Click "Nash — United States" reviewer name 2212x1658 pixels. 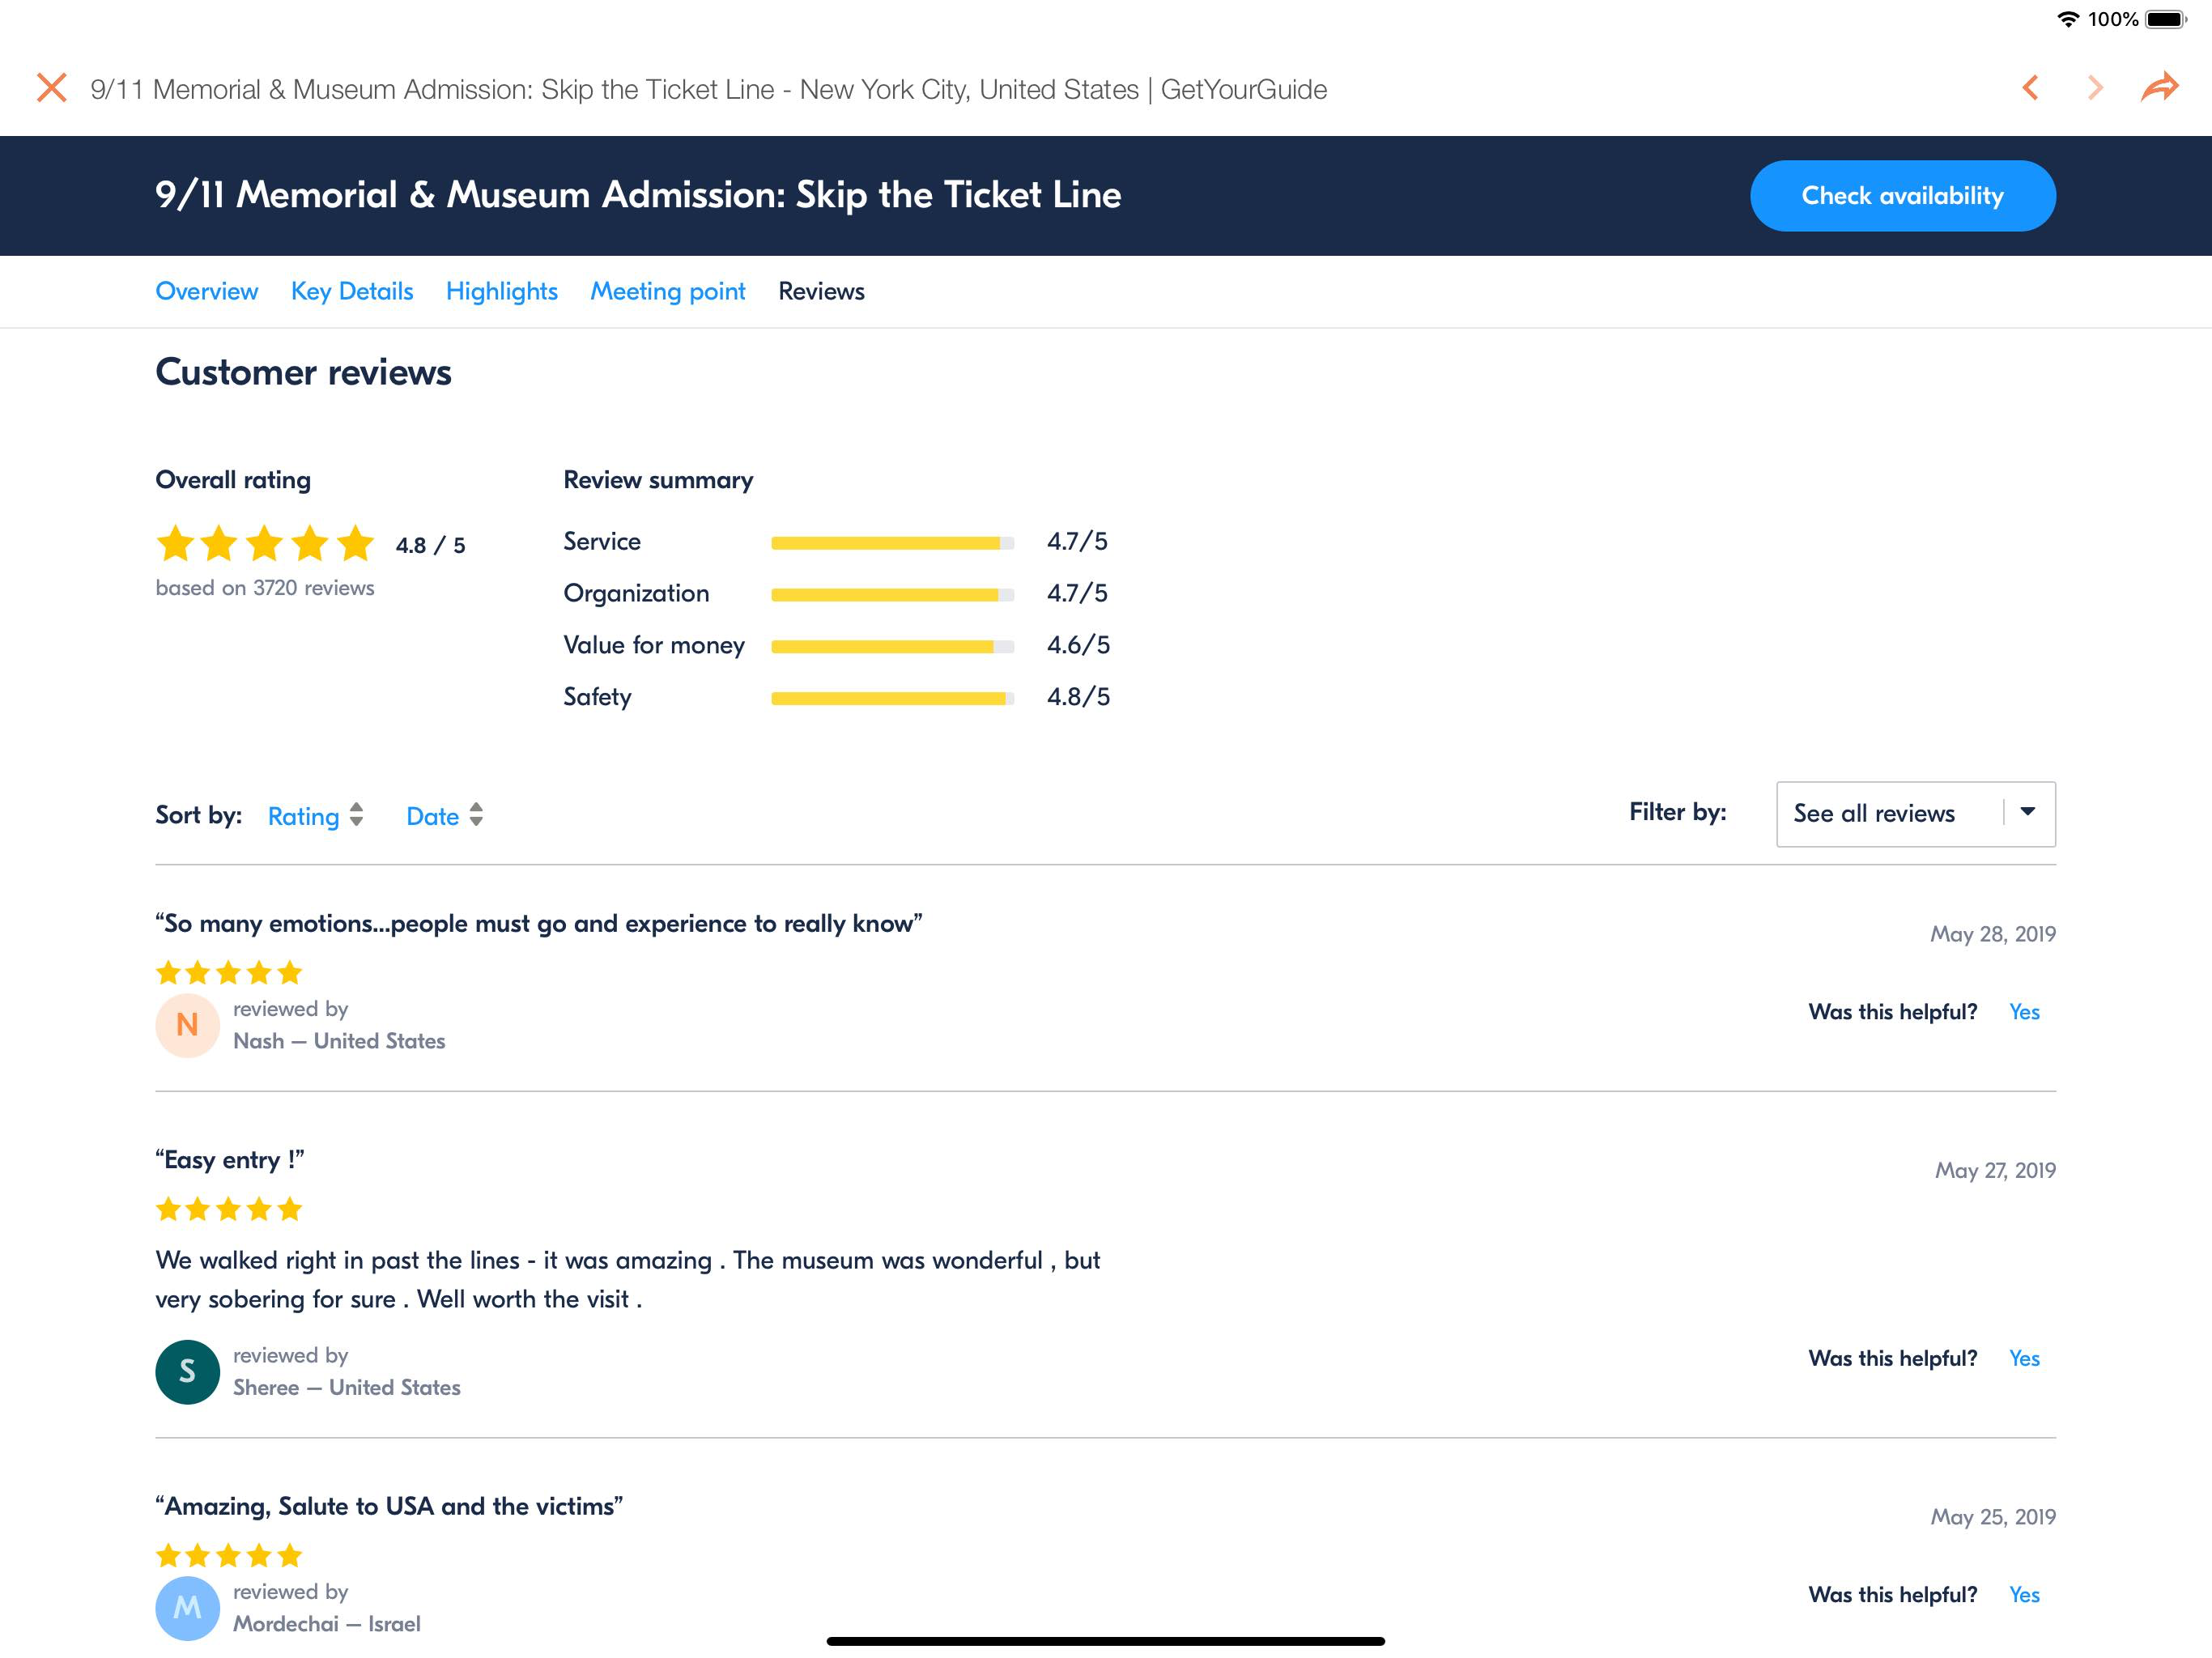click(339, 1041)
